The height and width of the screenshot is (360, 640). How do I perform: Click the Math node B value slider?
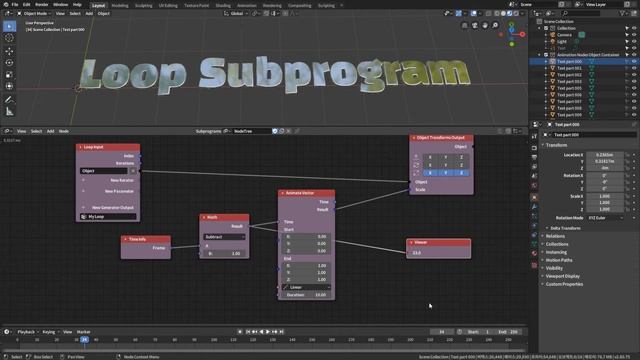pyautogui.click(x=224, y=253)
